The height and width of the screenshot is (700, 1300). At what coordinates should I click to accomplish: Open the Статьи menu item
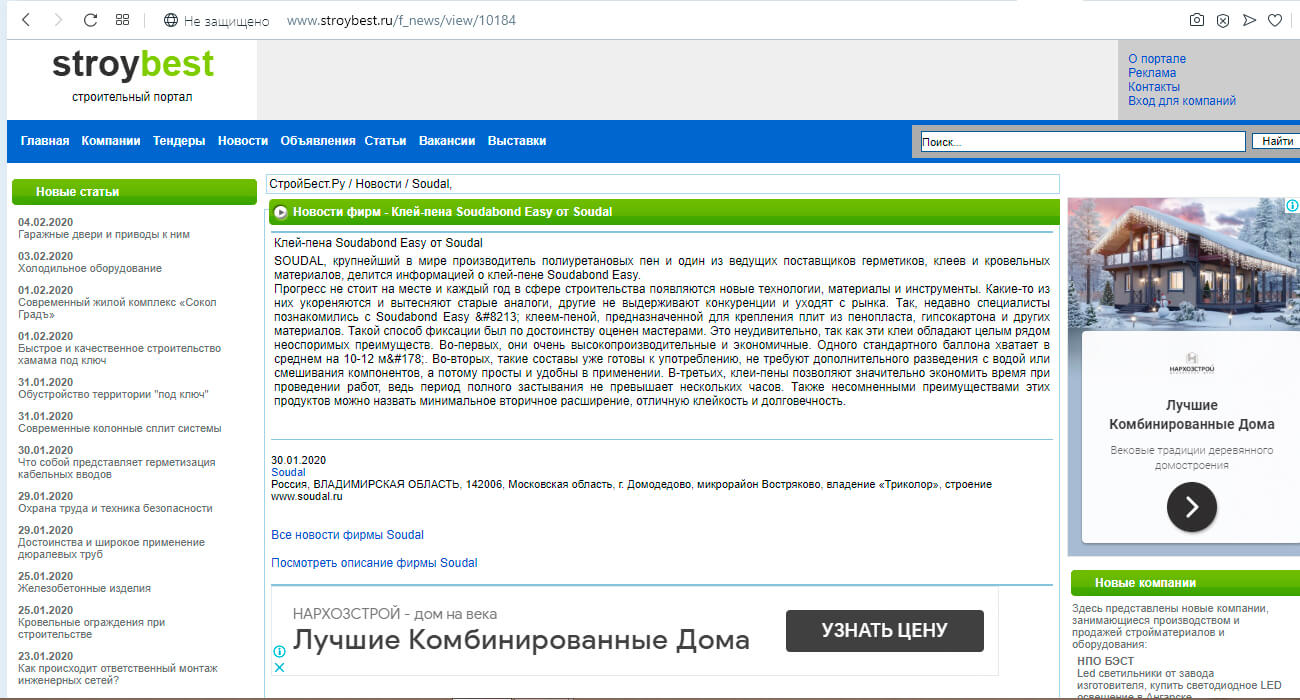click(385, 141)
